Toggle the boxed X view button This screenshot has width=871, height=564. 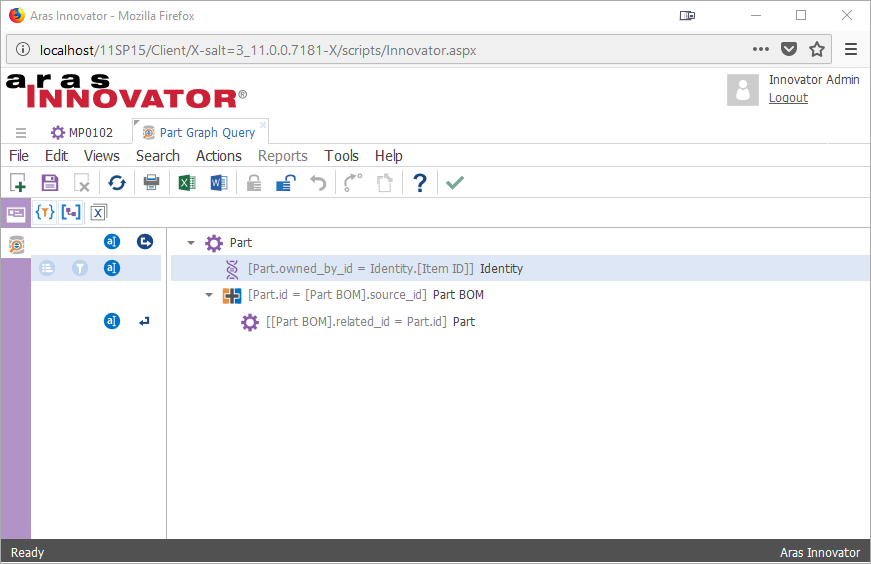point(98,212)
